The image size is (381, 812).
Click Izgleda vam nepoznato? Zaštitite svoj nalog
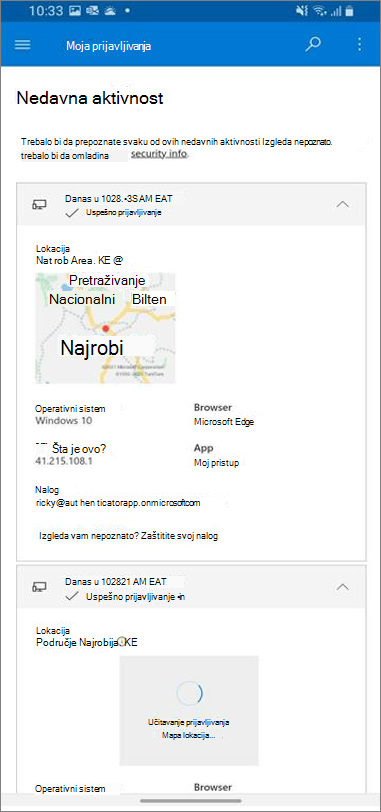coord(128,536)
